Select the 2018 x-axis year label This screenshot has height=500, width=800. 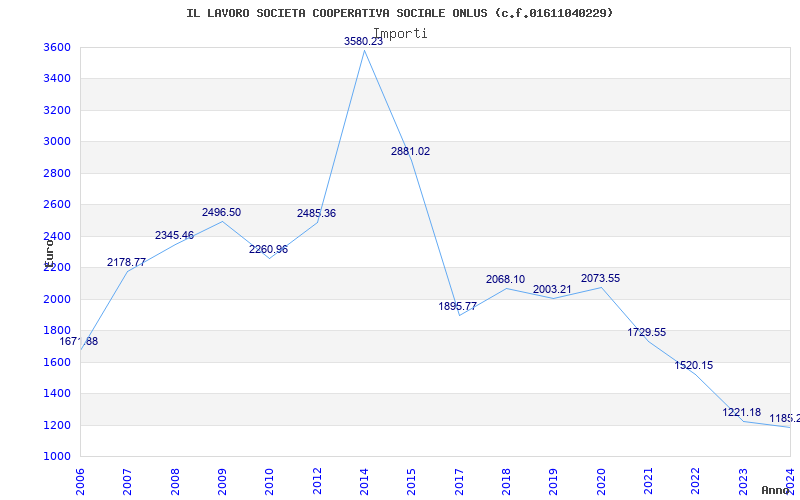click(506, 481)
